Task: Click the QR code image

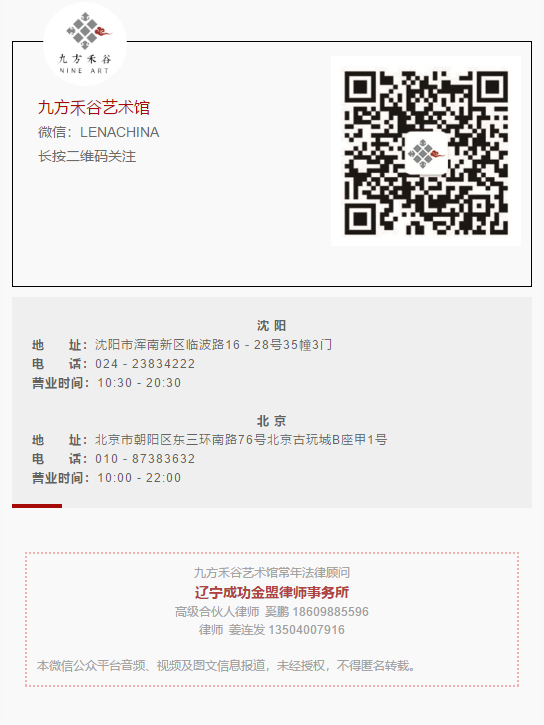Action: pyautogui.click(x=426, y=151)
